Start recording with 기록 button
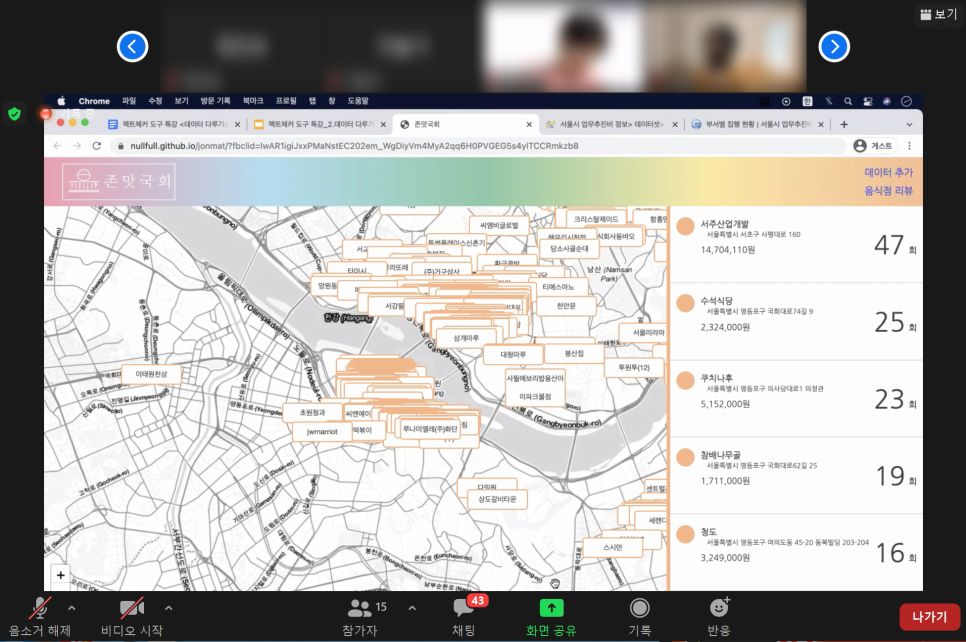The height and width of the screenshot is (642, 966). [639, 617]
